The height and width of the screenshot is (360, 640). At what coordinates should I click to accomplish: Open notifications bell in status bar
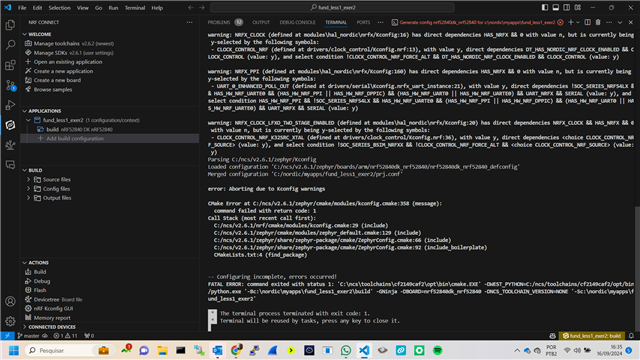(x=631, y=336)
